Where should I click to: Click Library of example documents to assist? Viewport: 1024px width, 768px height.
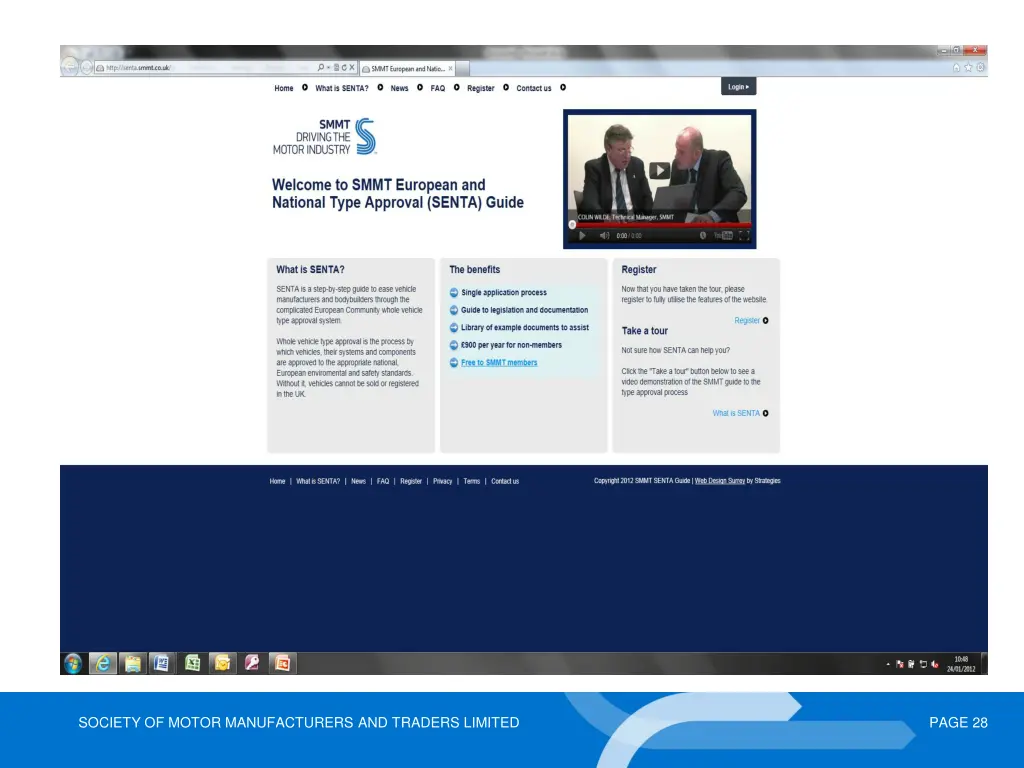(525, 328)
